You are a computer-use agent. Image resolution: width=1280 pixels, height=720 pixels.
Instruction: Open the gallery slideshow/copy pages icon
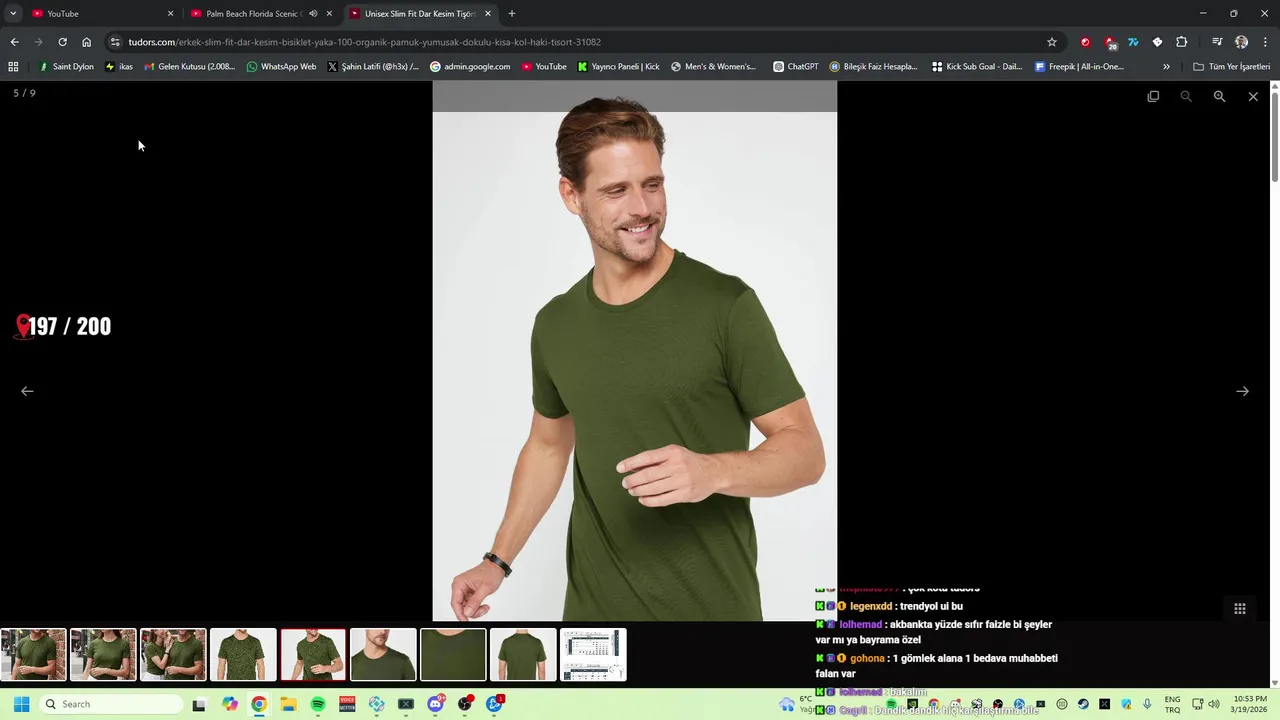[1153, 96]
